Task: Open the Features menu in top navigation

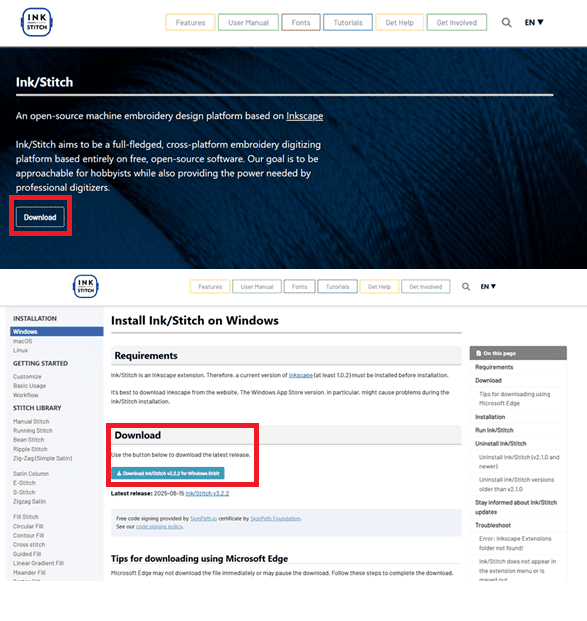Action: coord(191,23)
